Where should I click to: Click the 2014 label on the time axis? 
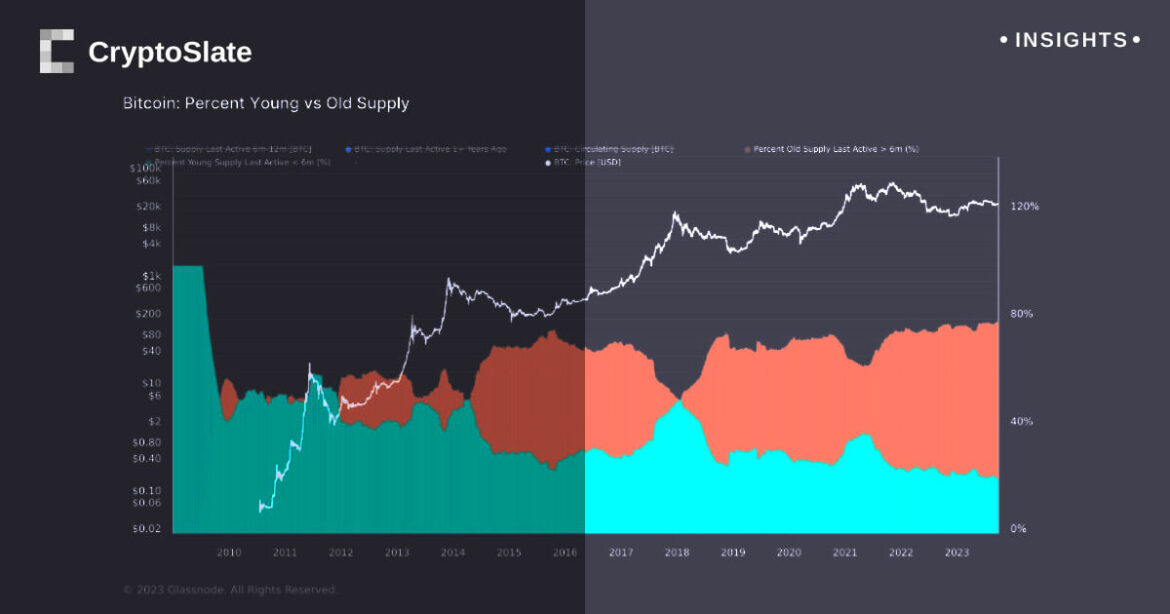coord(453,552)
